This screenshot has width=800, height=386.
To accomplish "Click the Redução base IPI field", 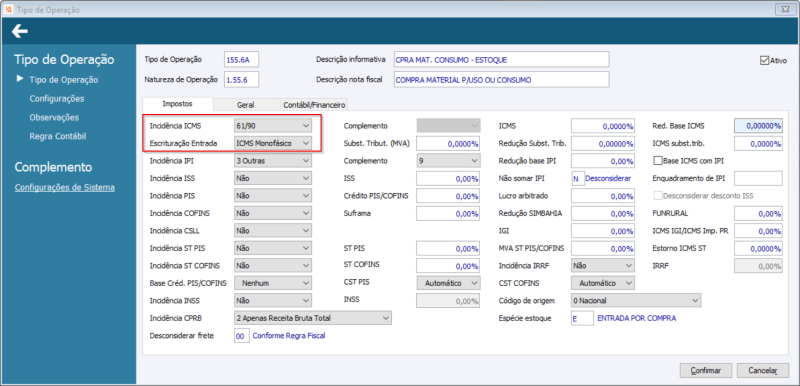I will click(x=603, y=161).
